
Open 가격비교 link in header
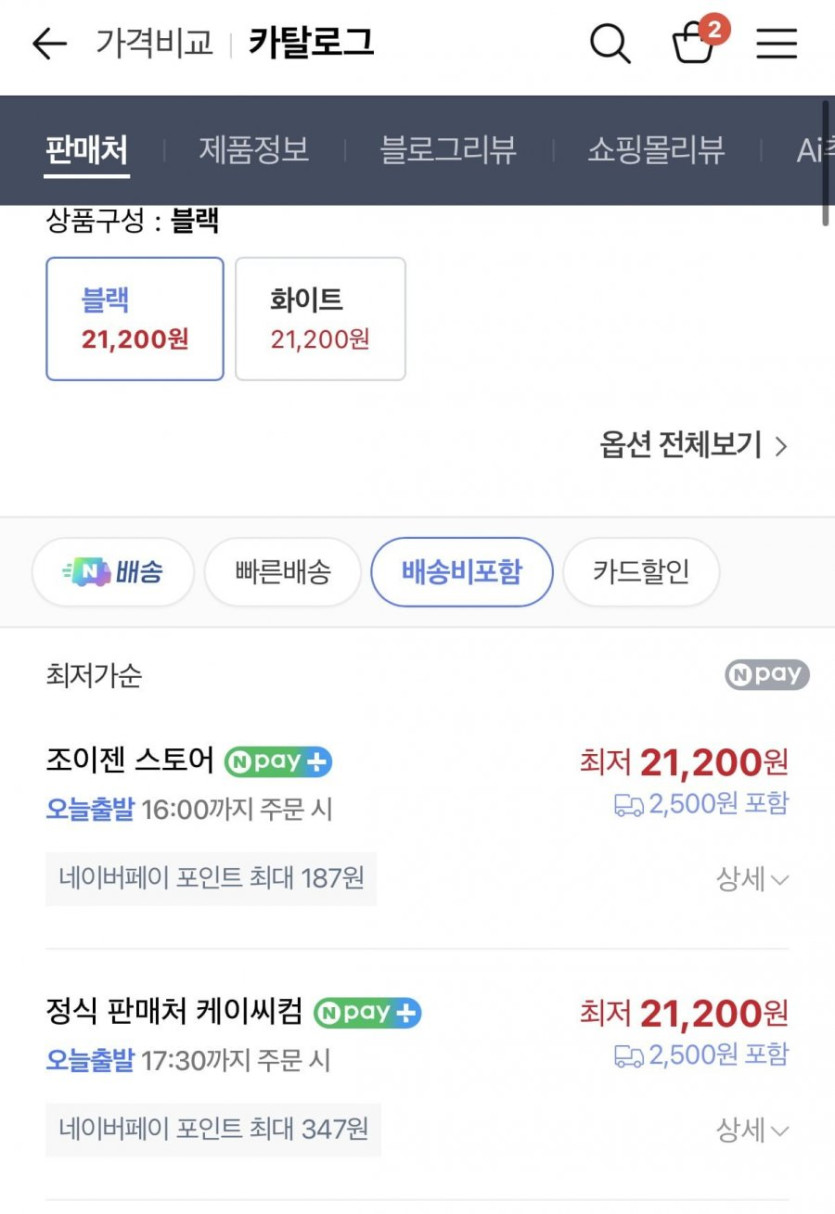tap(154, 43)
